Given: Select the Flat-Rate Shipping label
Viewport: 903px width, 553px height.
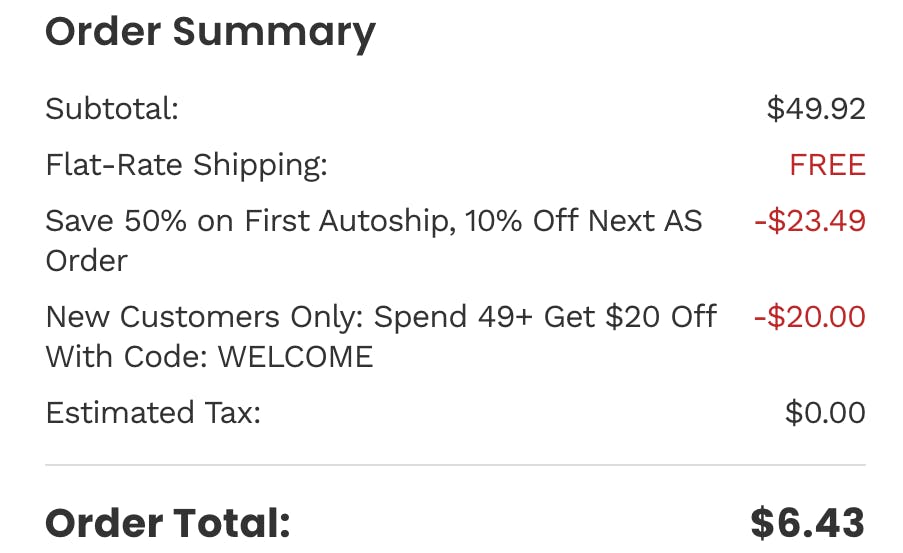Looking at the screenshot, I should coord(187,165).
